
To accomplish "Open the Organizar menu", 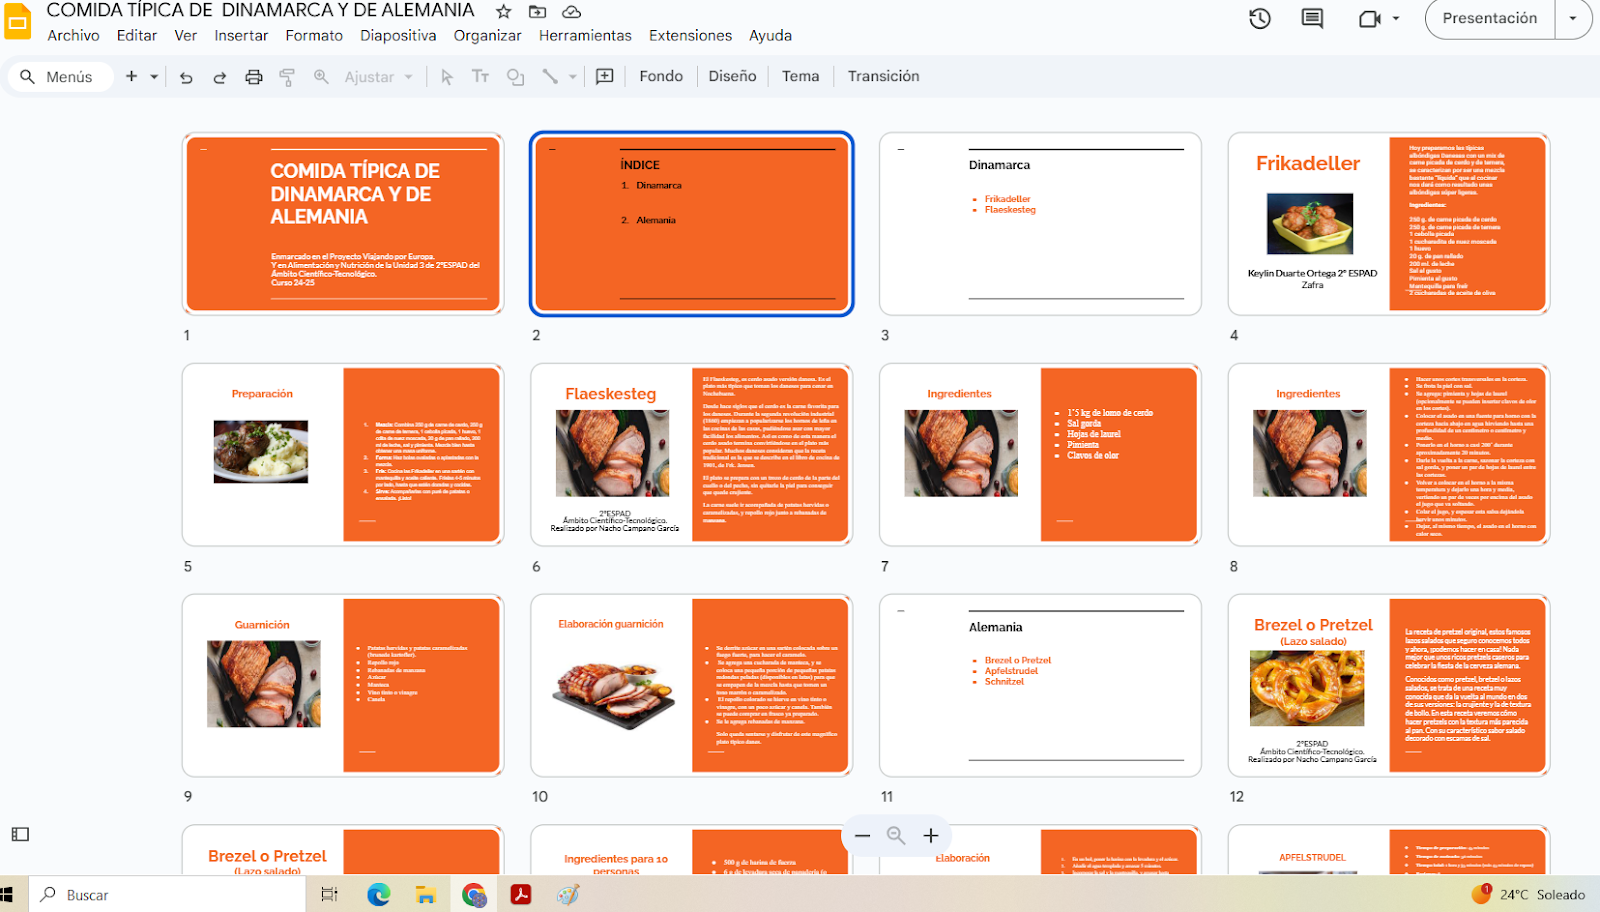I will tap(487, 35).
